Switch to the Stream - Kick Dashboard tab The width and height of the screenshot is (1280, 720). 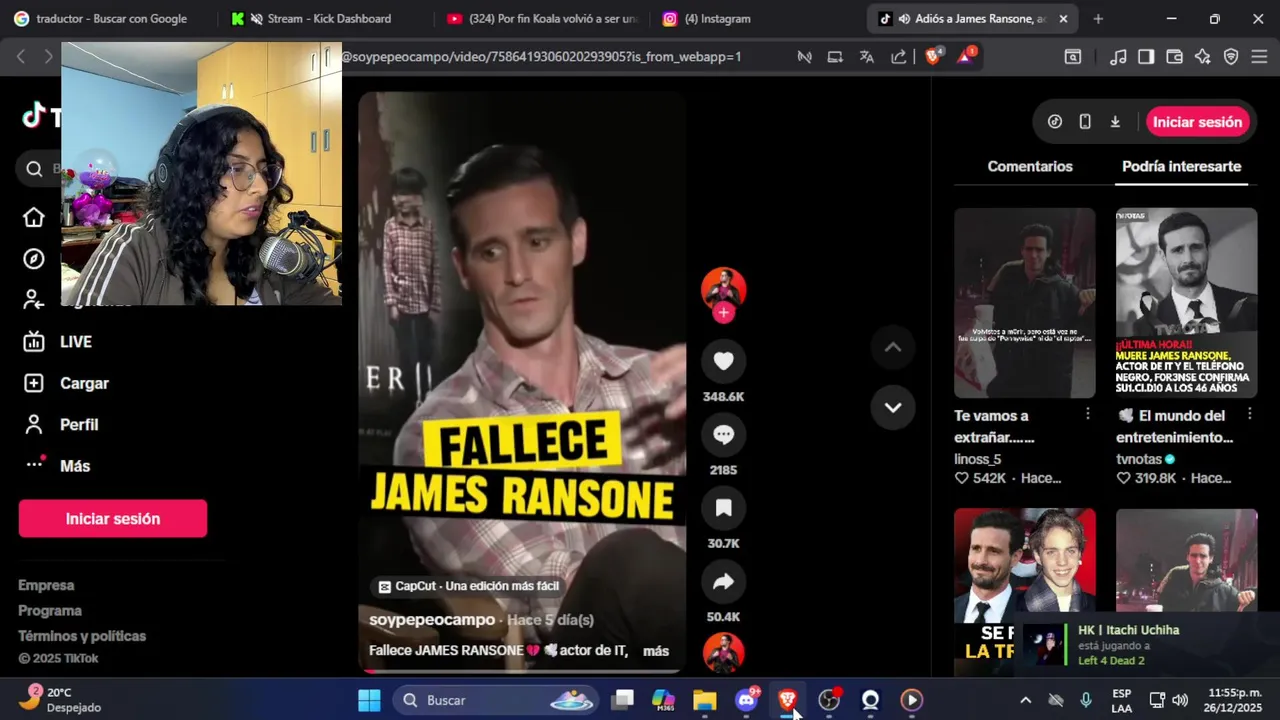(x=320, y=19)
